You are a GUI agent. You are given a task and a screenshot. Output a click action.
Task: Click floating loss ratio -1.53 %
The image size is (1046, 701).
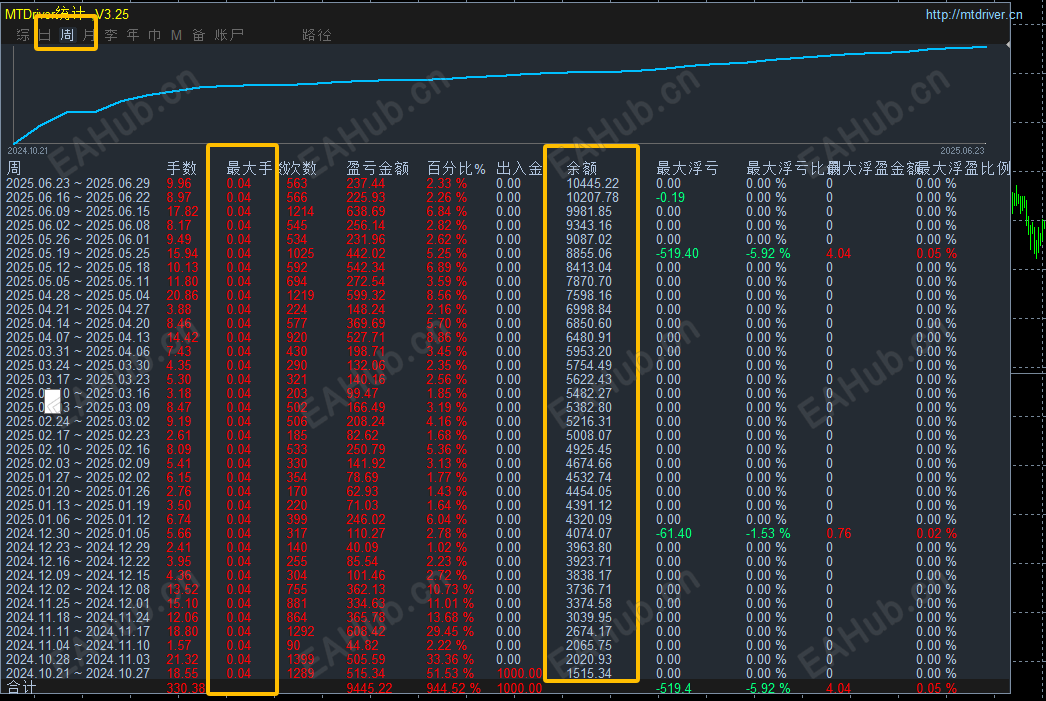768,534
